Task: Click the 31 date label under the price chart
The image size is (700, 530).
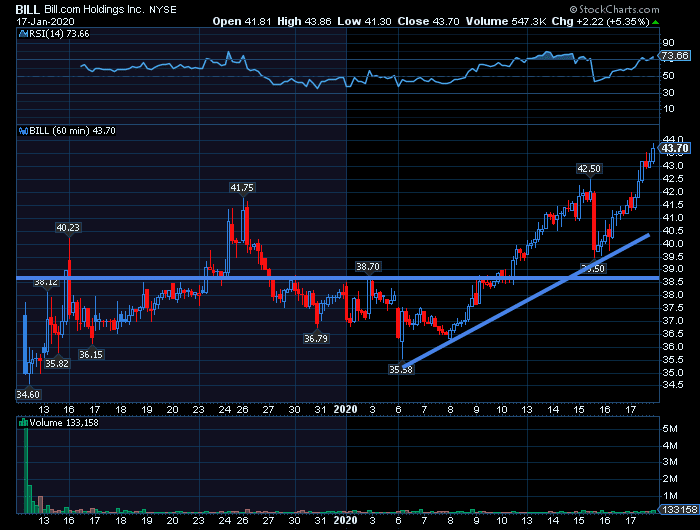Action: pyautogui.click(x=320, y=409)
